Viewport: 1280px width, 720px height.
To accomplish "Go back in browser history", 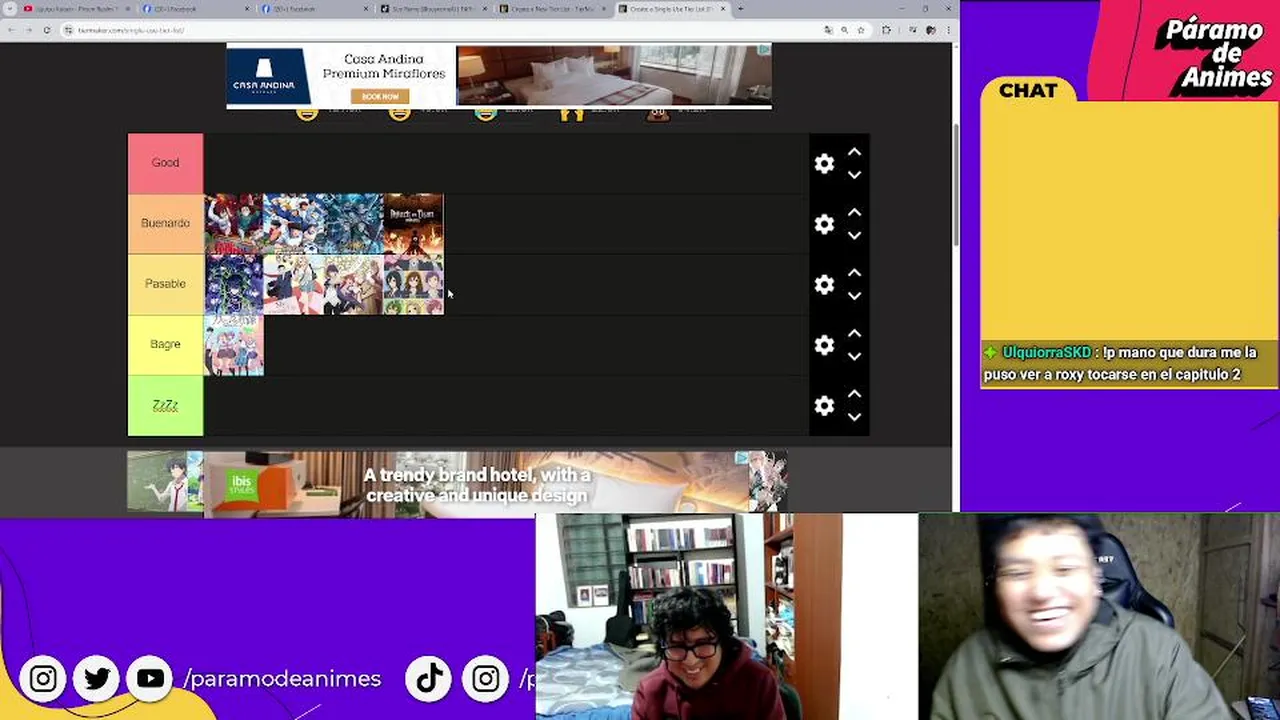I will coord(11,30).
